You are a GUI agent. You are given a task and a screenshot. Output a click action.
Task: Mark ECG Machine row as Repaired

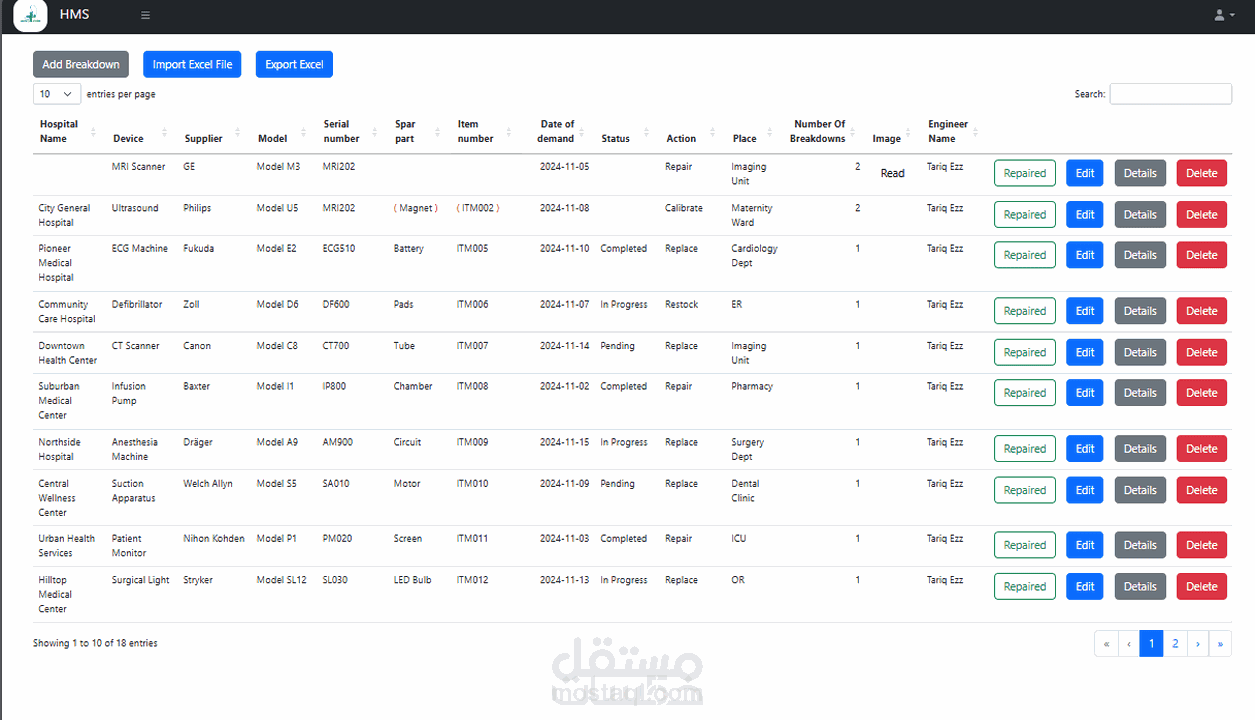pos(1024,255)
